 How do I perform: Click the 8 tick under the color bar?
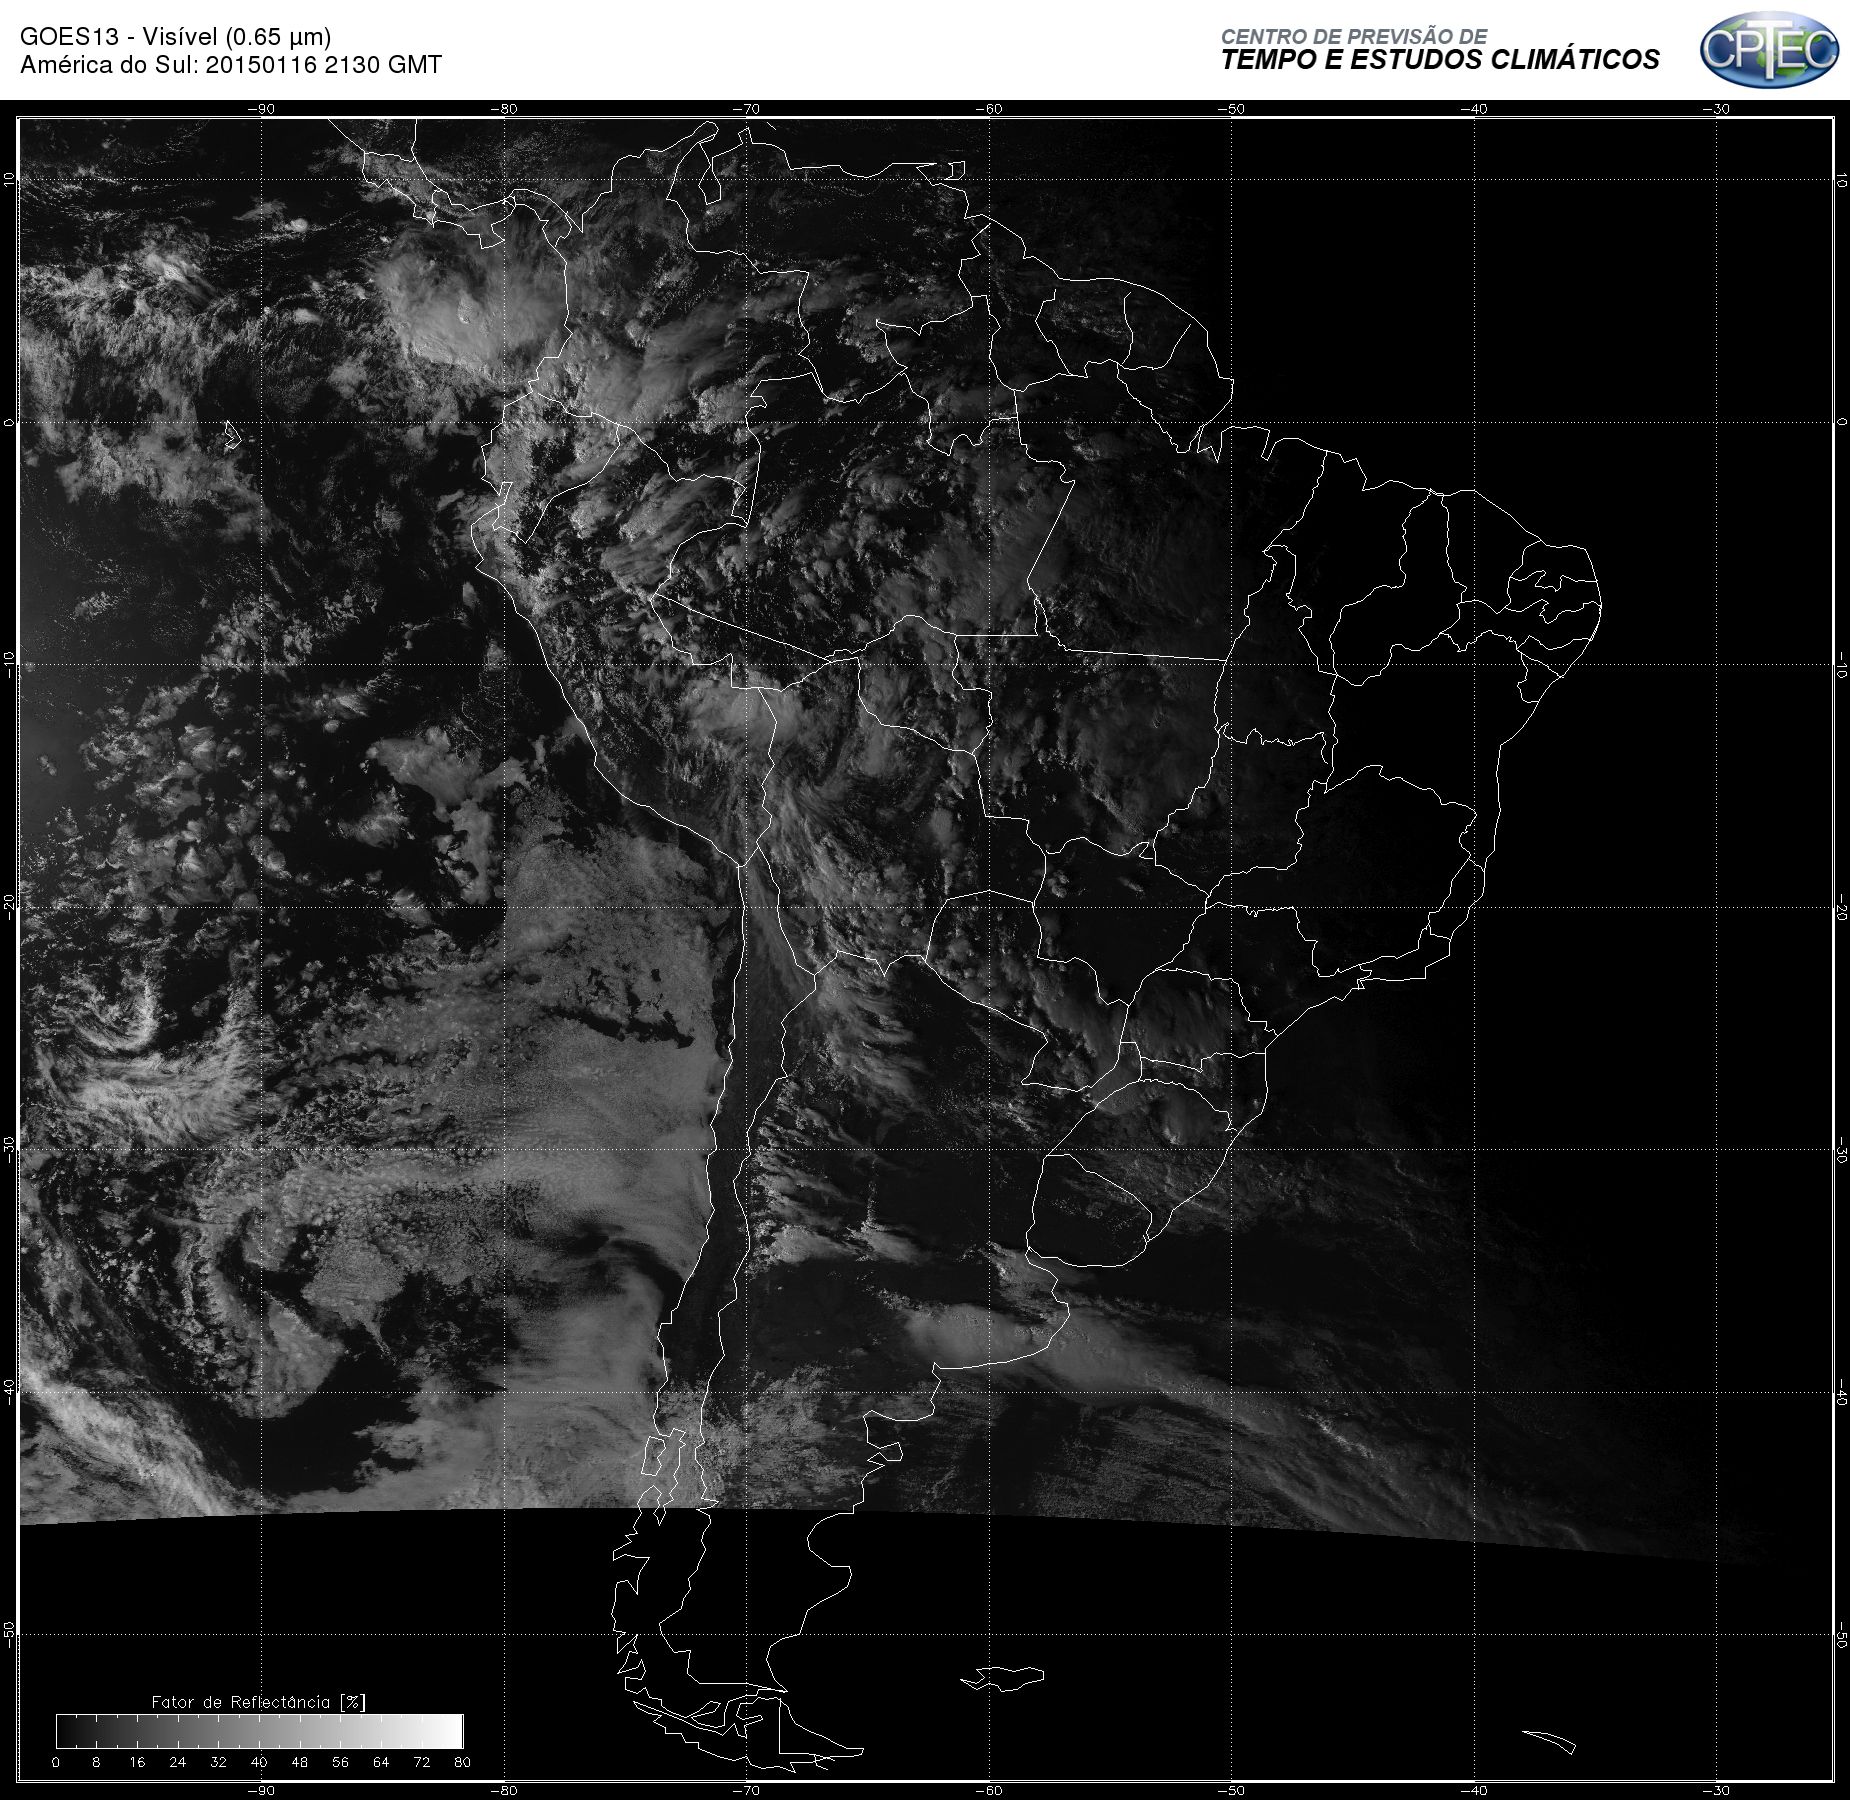tap(96, 1762)
